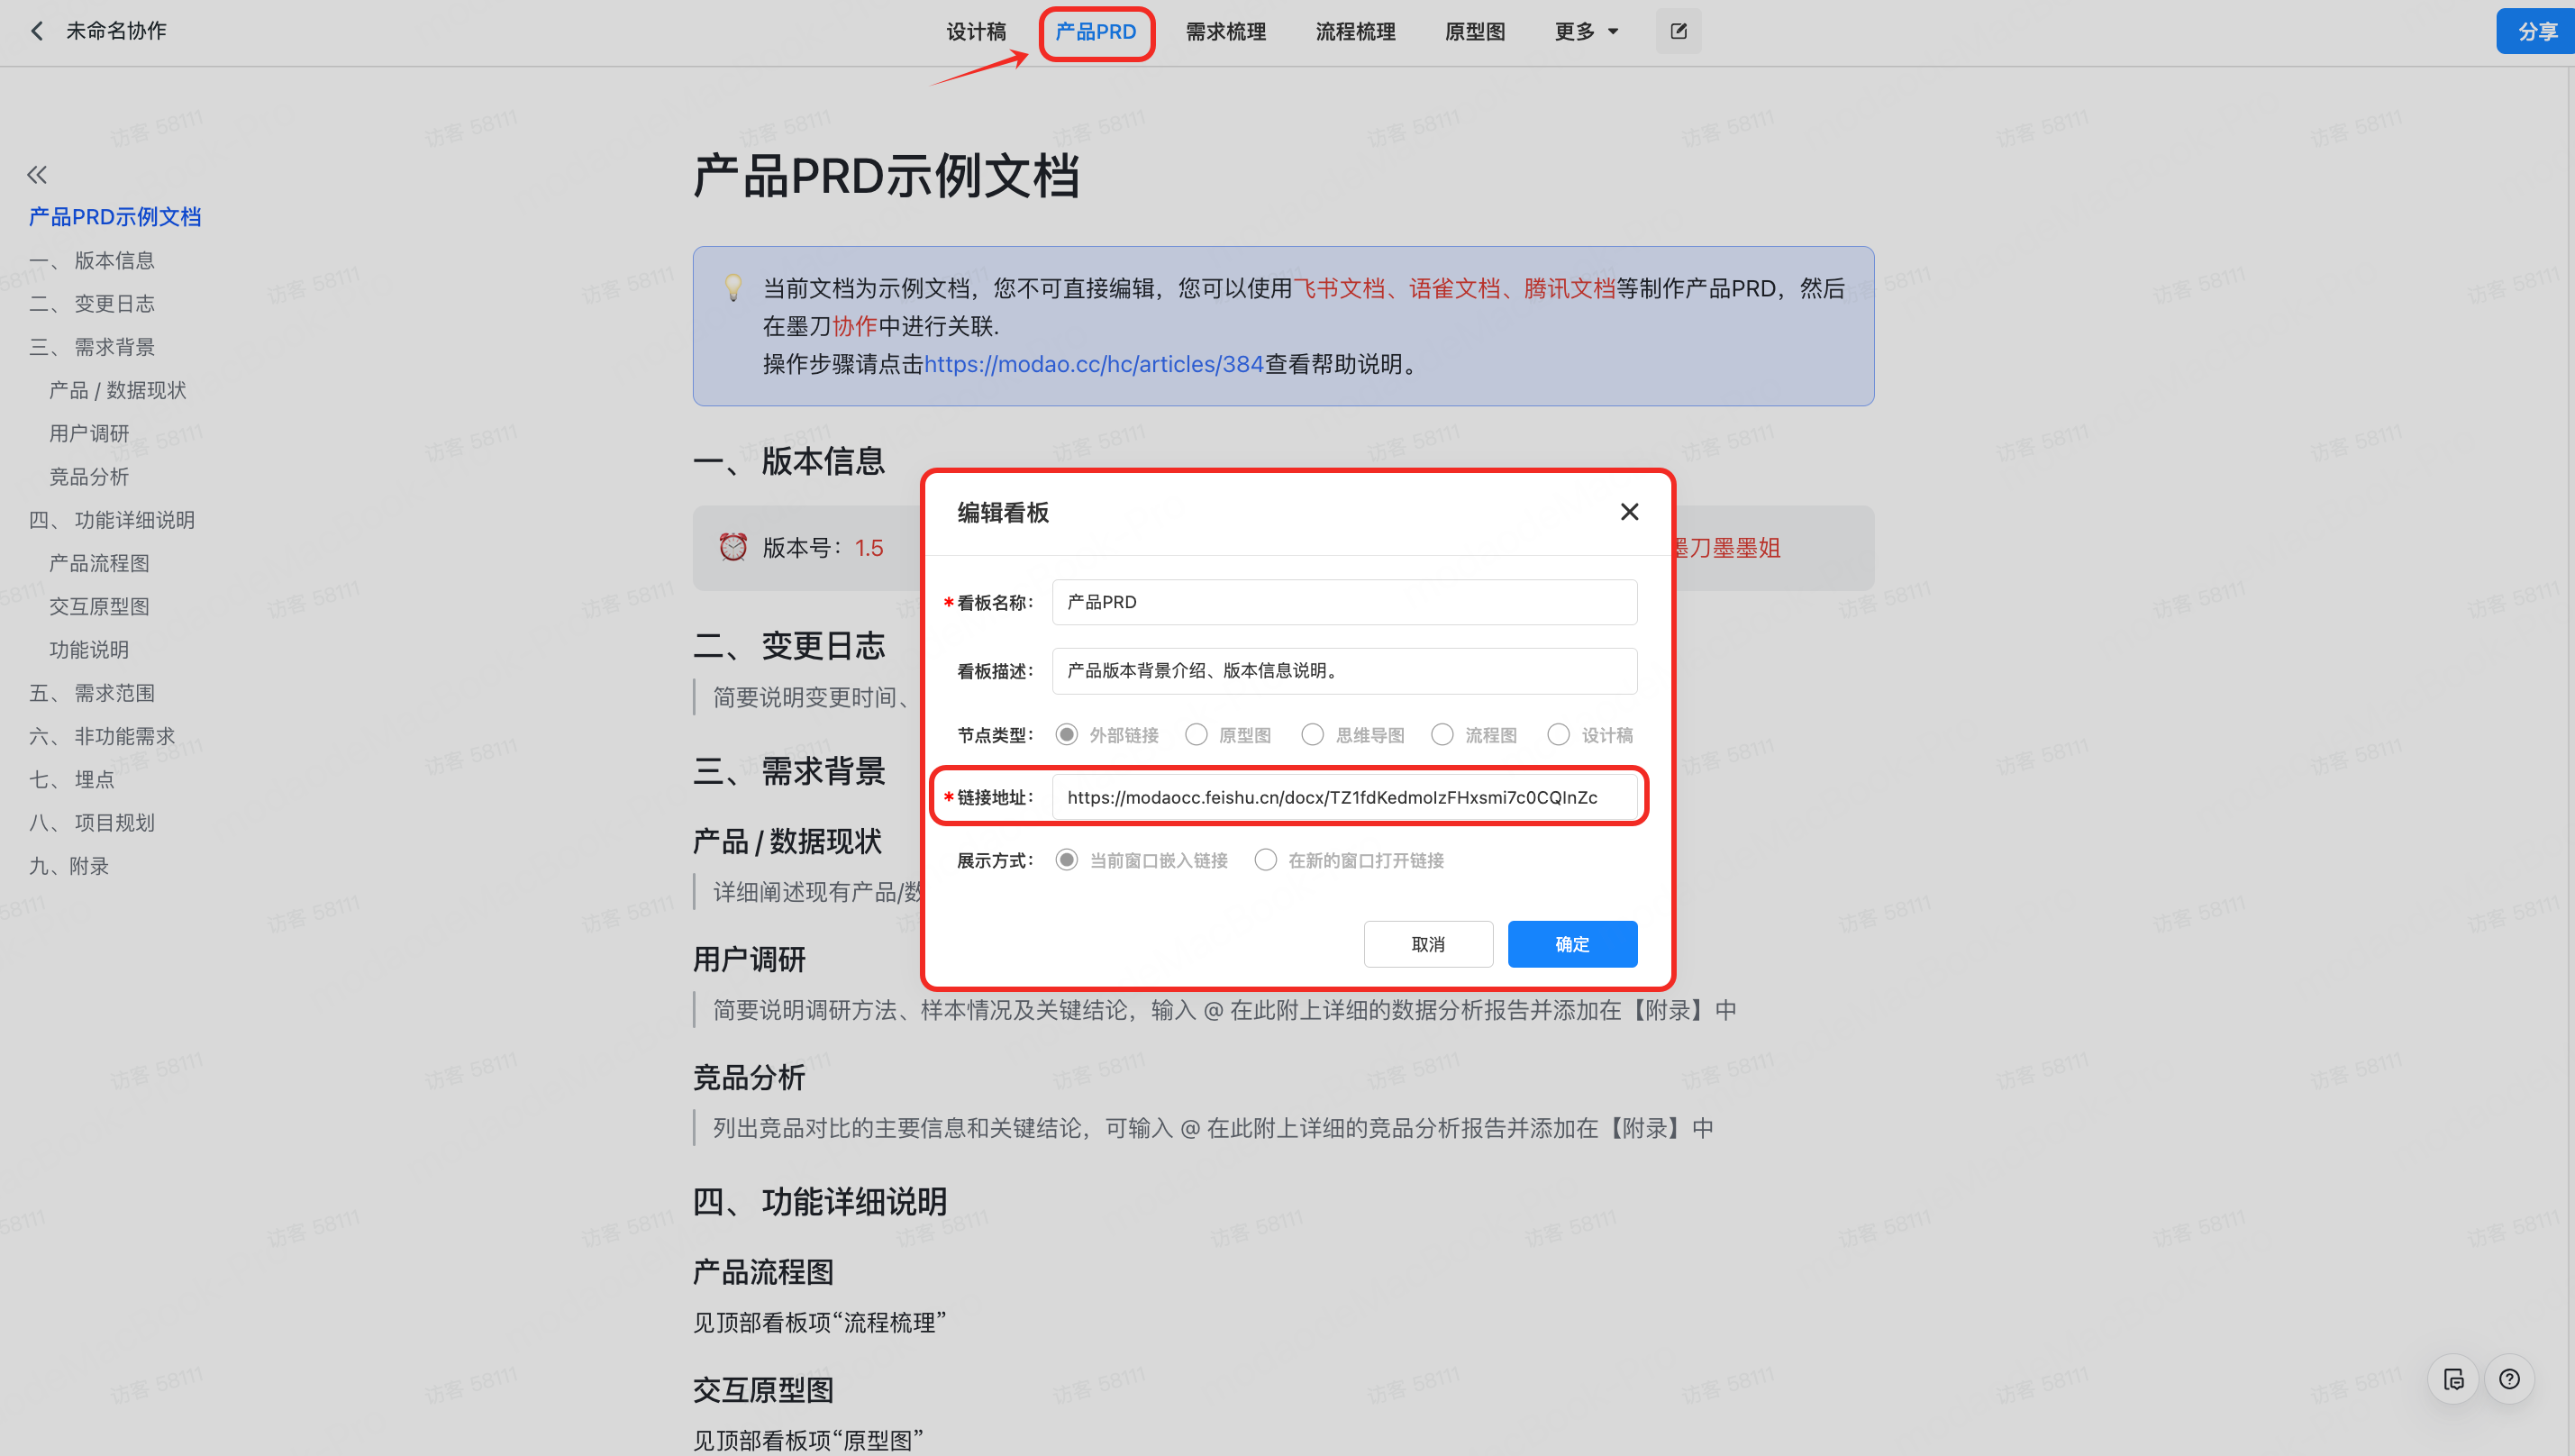Click the 竞品分析 document heading

point(749,1077)
